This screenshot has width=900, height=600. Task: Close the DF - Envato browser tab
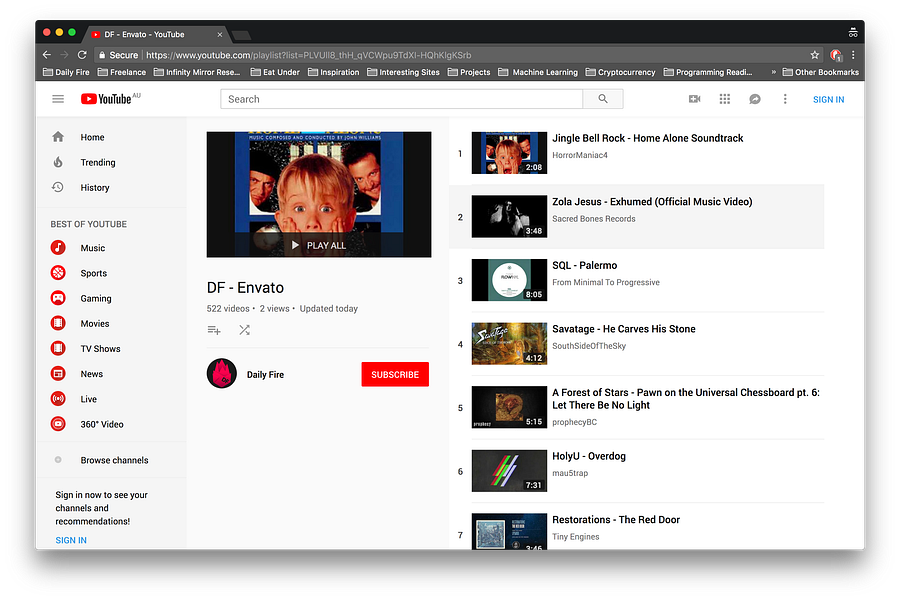coord(219,34)
